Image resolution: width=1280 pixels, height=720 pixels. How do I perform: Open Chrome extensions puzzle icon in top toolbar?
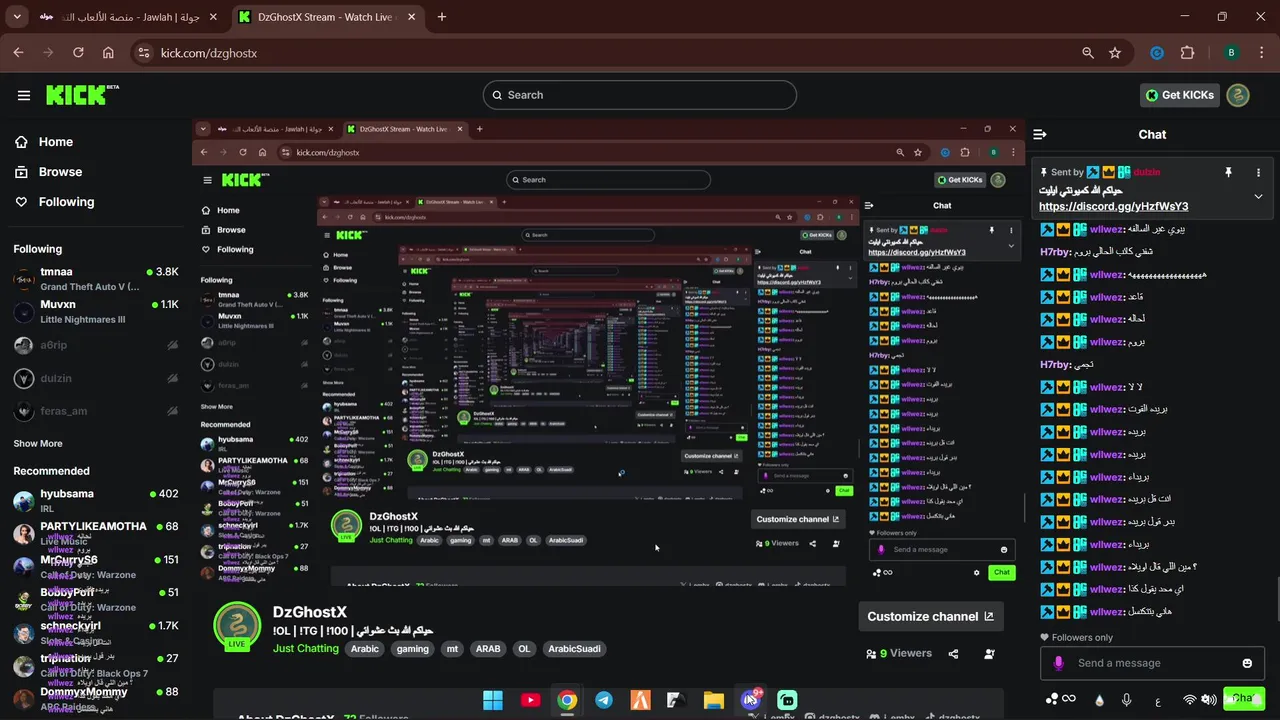[x=1187, y=53]
